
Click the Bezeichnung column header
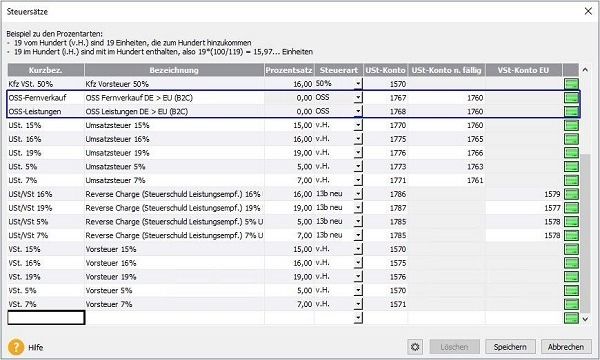(x=174, y=70)
